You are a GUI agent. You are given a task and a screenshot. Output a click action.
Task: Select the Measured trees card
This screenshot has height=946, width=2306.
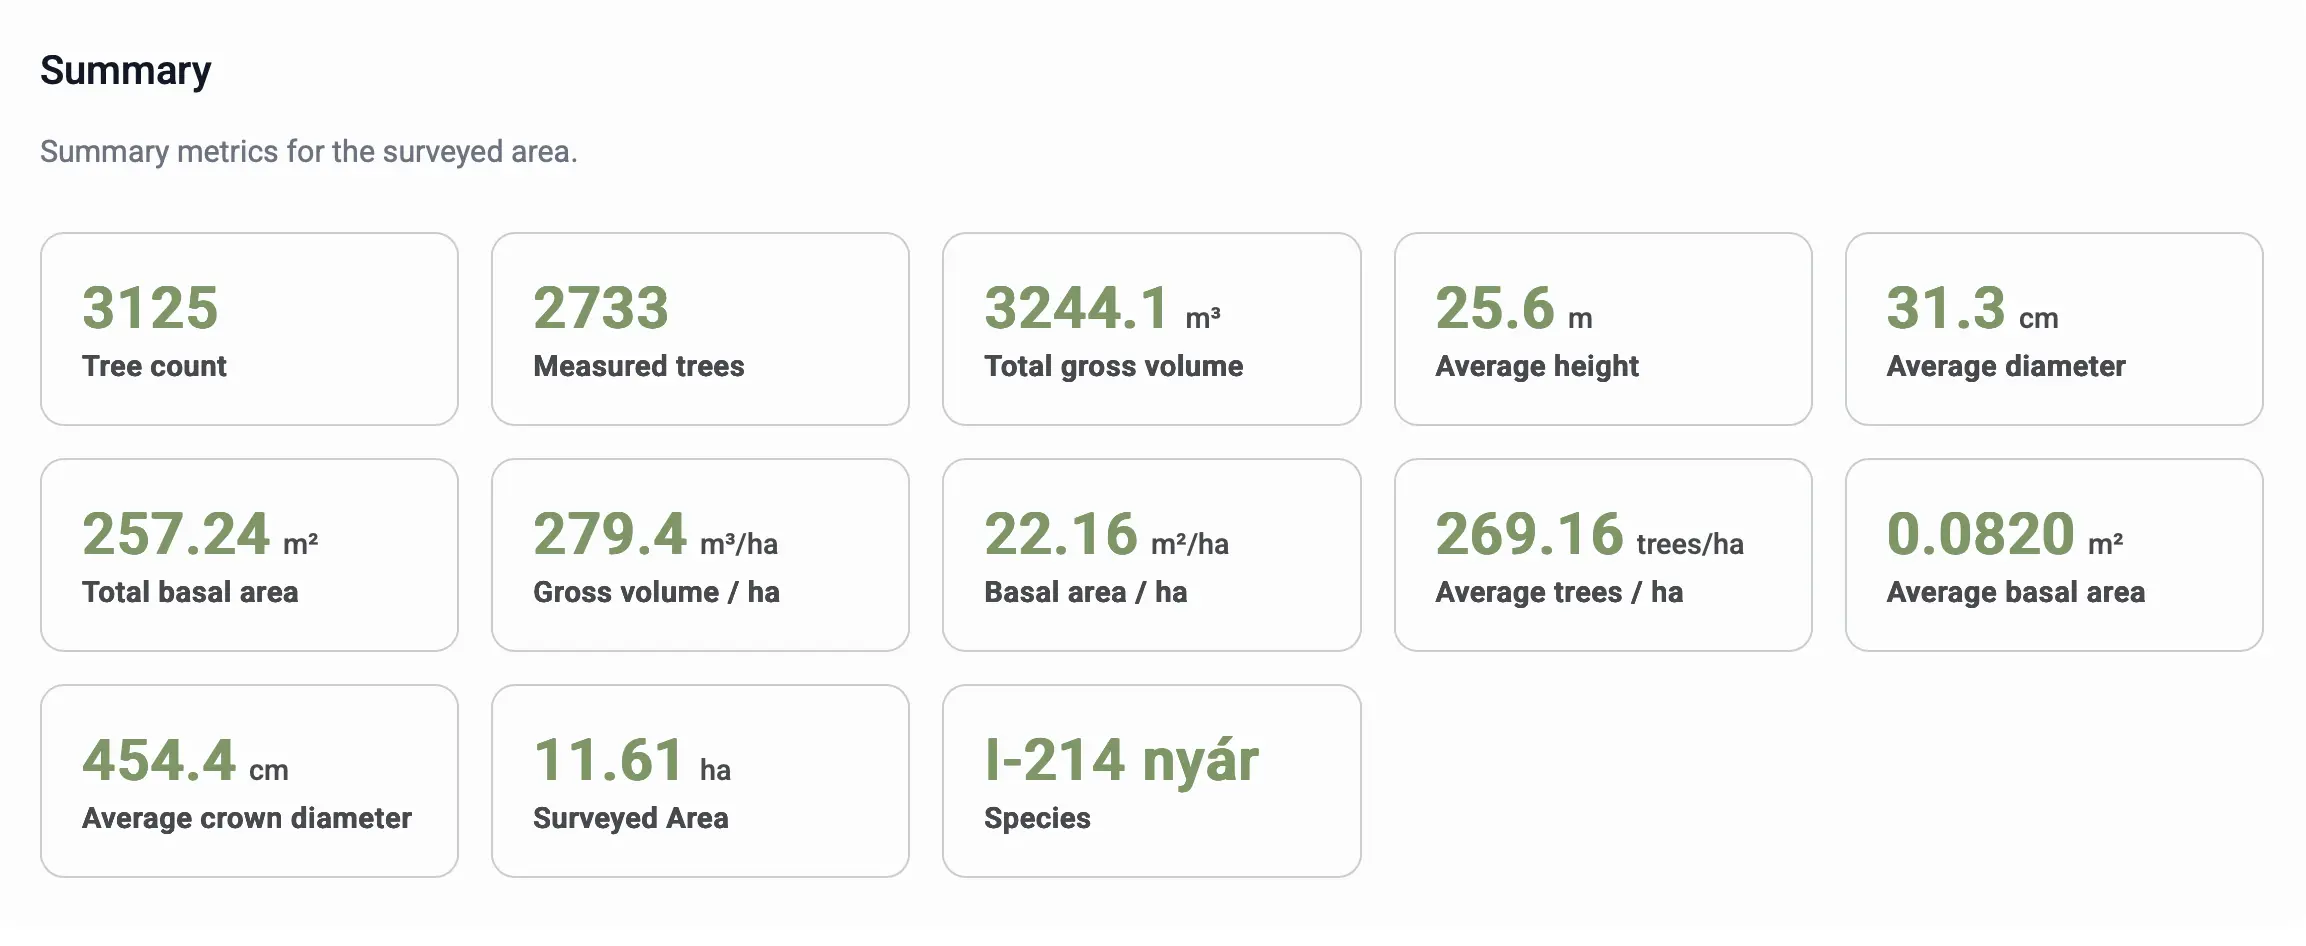(x=700, y=329)
